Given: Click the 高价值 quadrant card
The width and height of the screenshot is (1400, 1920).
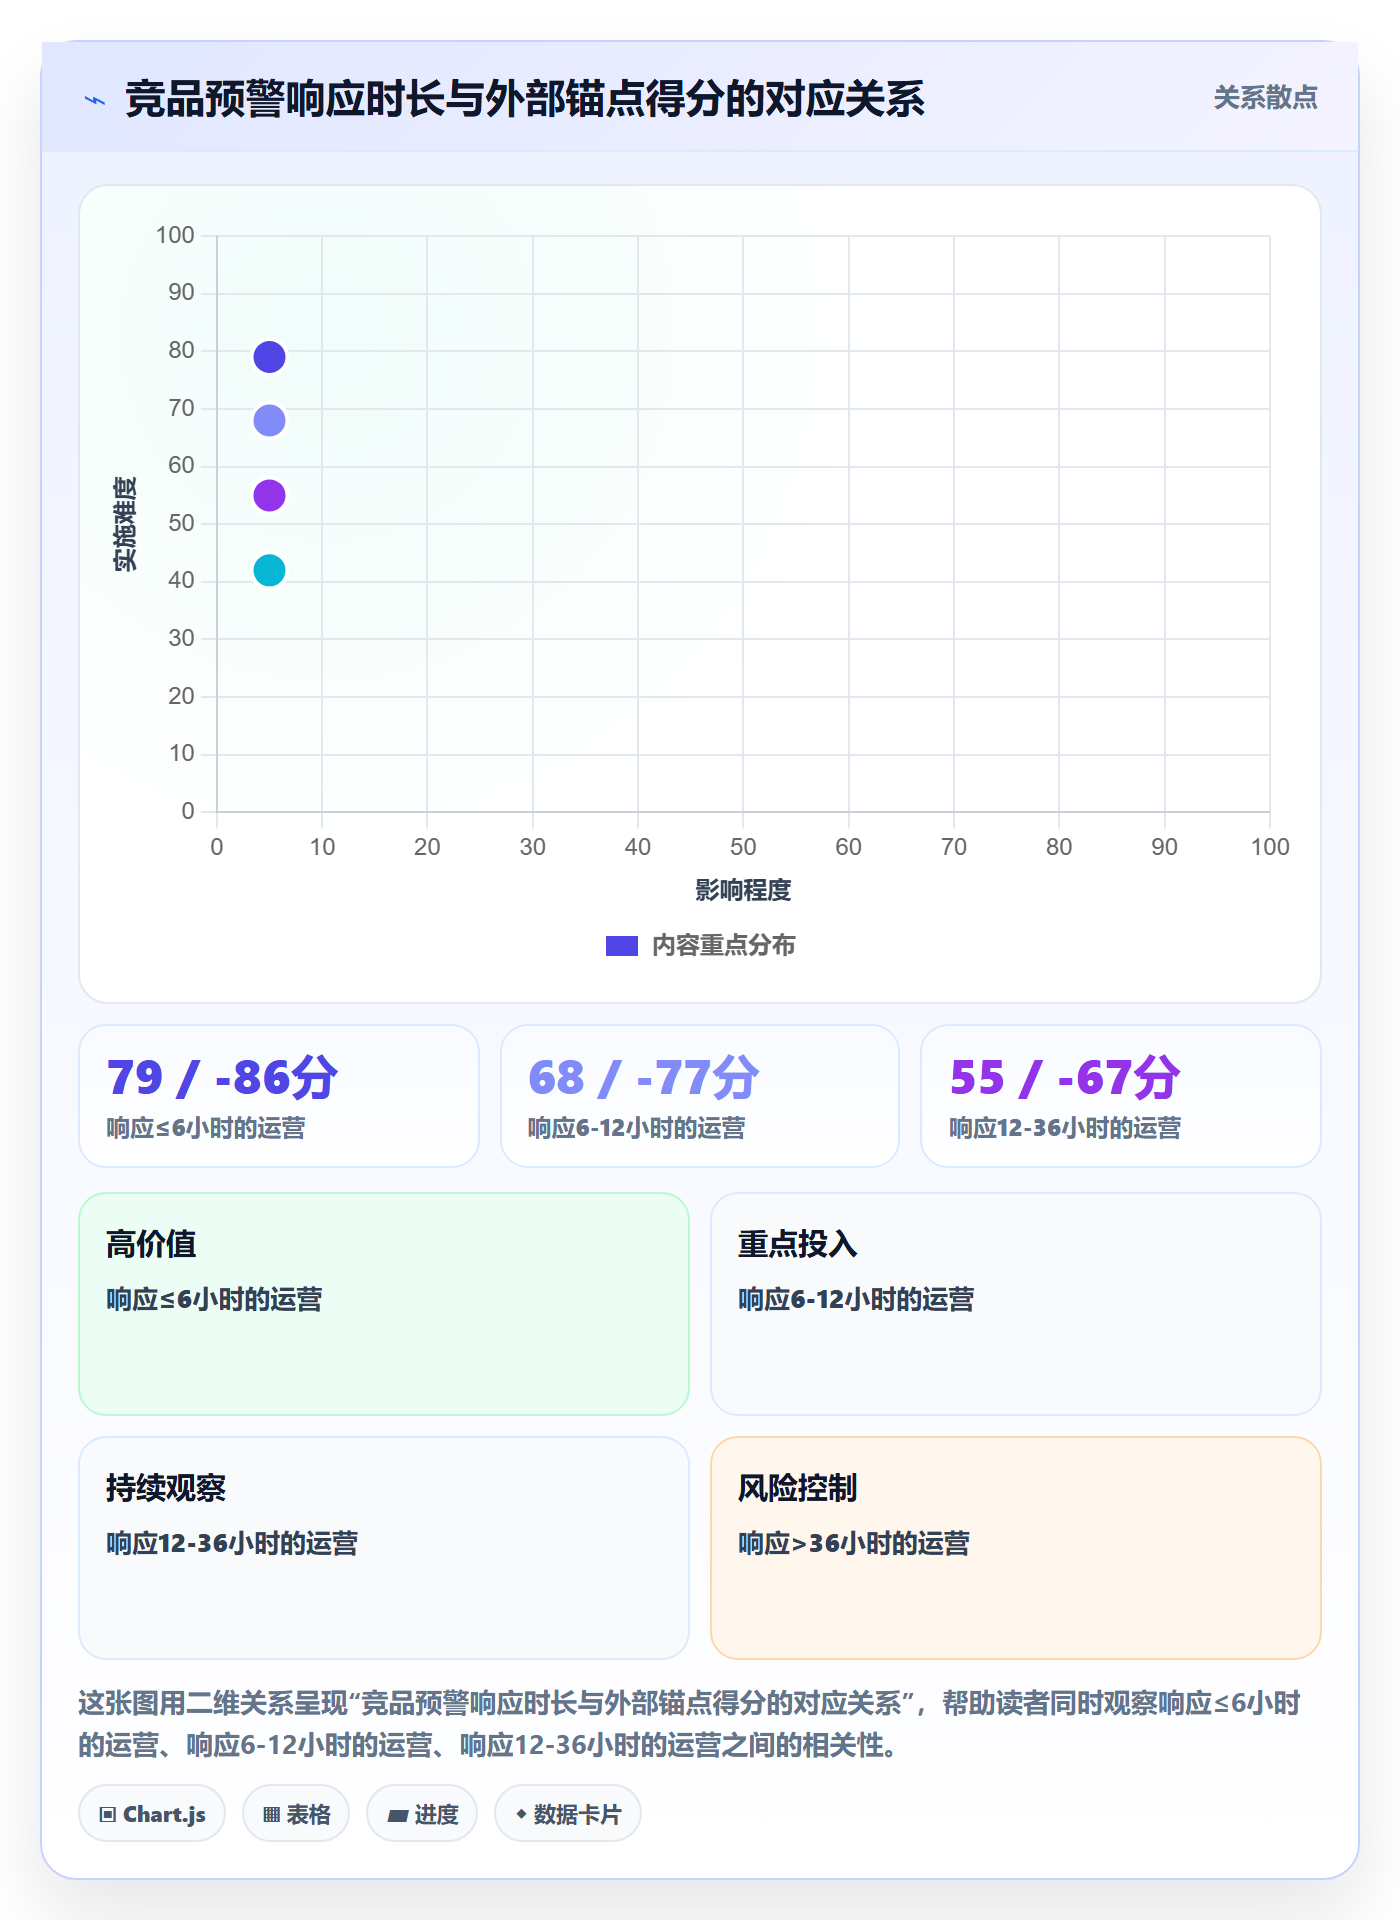Looking at the screenshot, I should coord(384,1304).
